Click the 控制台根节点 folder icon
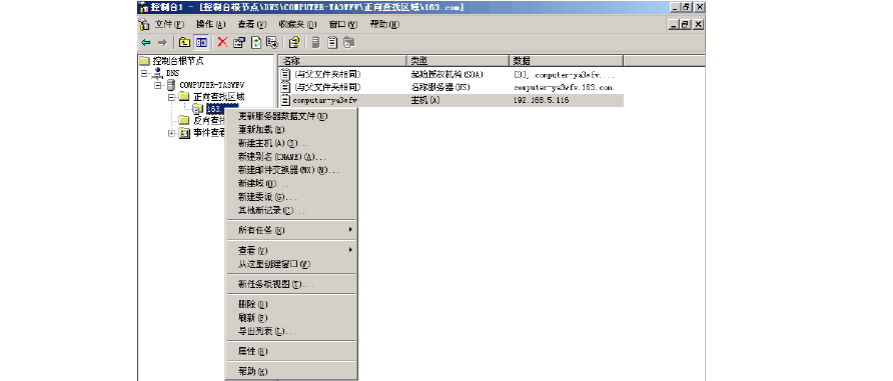Viewport: 893px width, 381px height. pos(145,60)
